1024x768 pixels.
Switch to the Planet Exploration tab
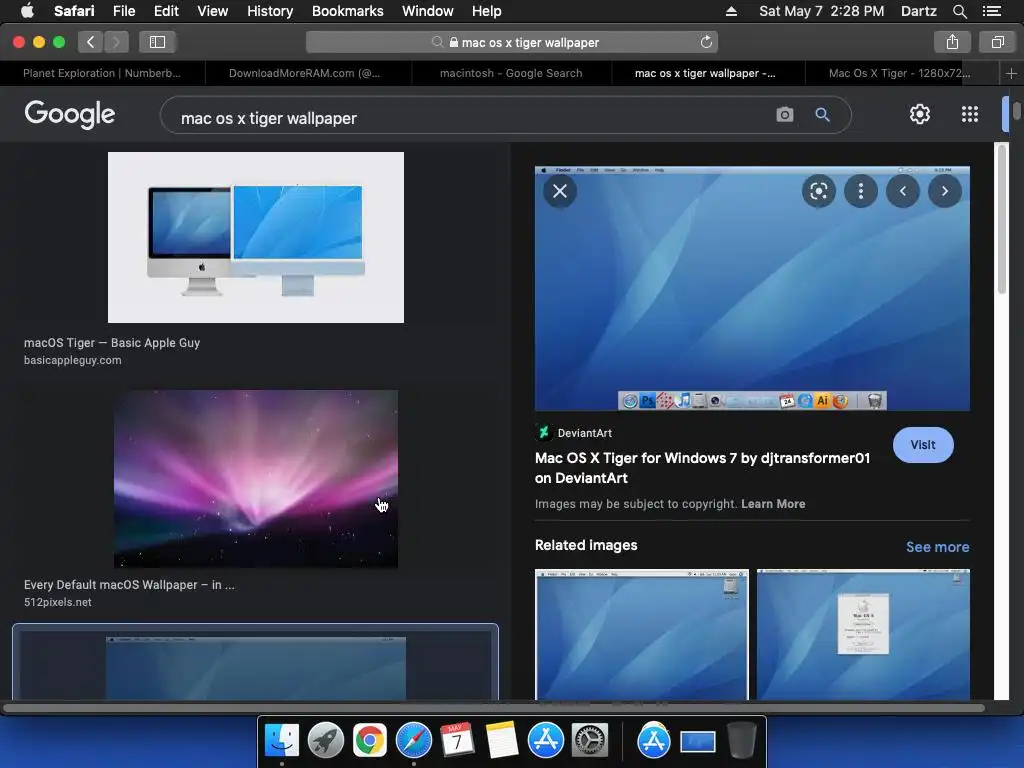[103, 73]
